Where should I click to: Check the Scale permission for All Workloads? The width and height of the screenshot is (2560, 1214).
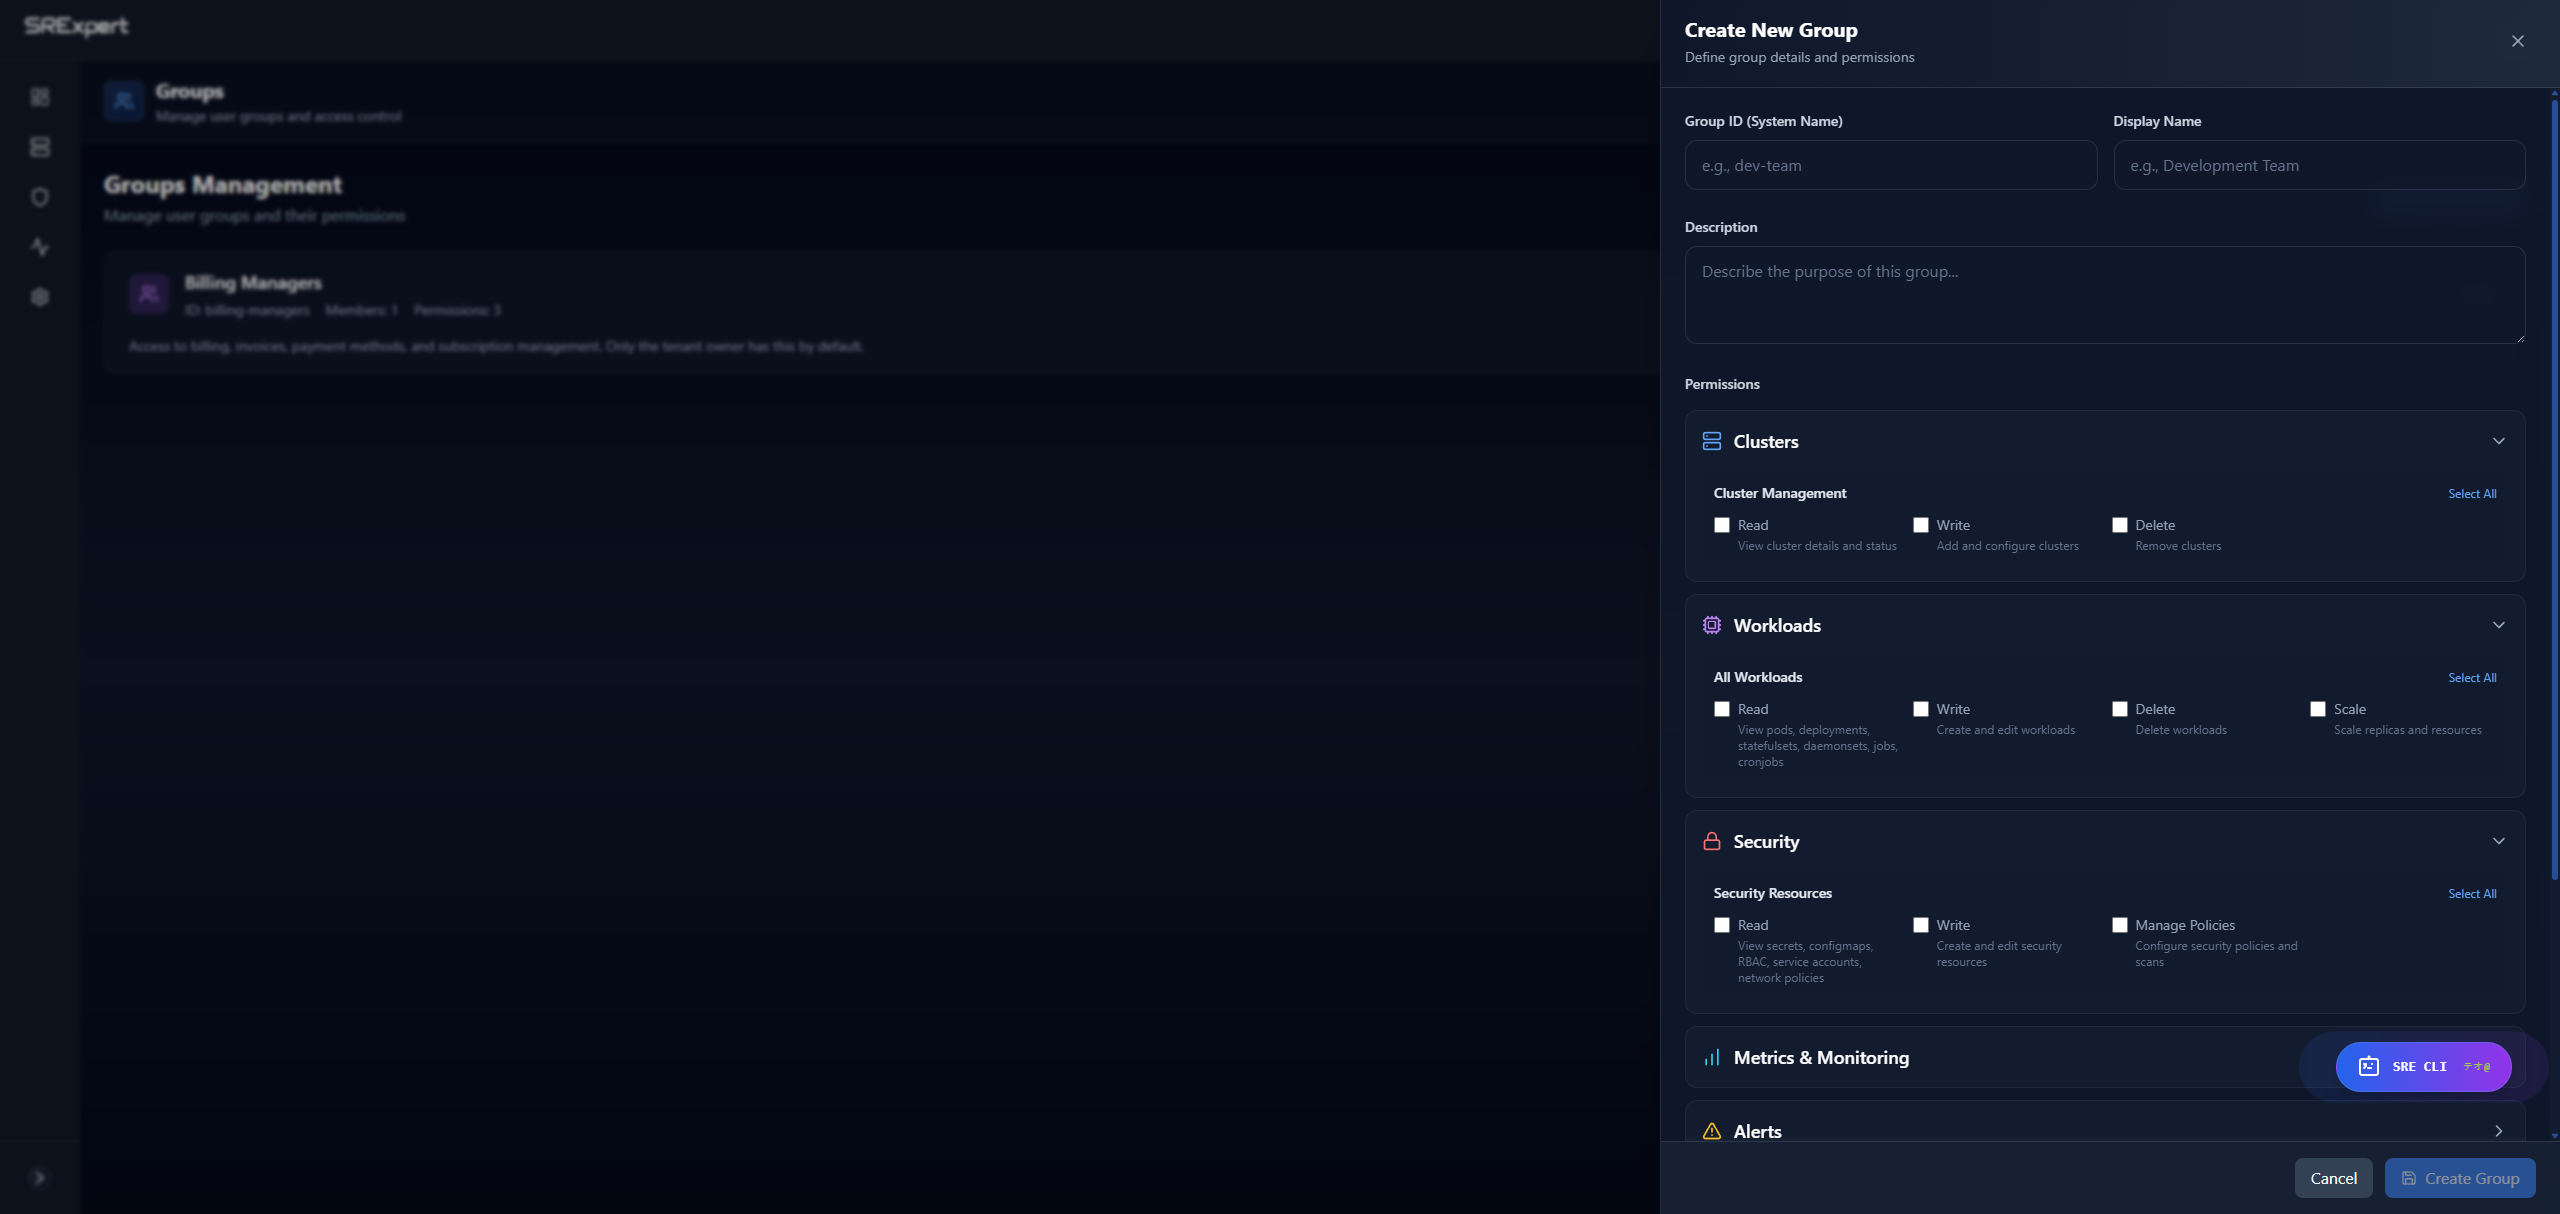coord(2319,708)
